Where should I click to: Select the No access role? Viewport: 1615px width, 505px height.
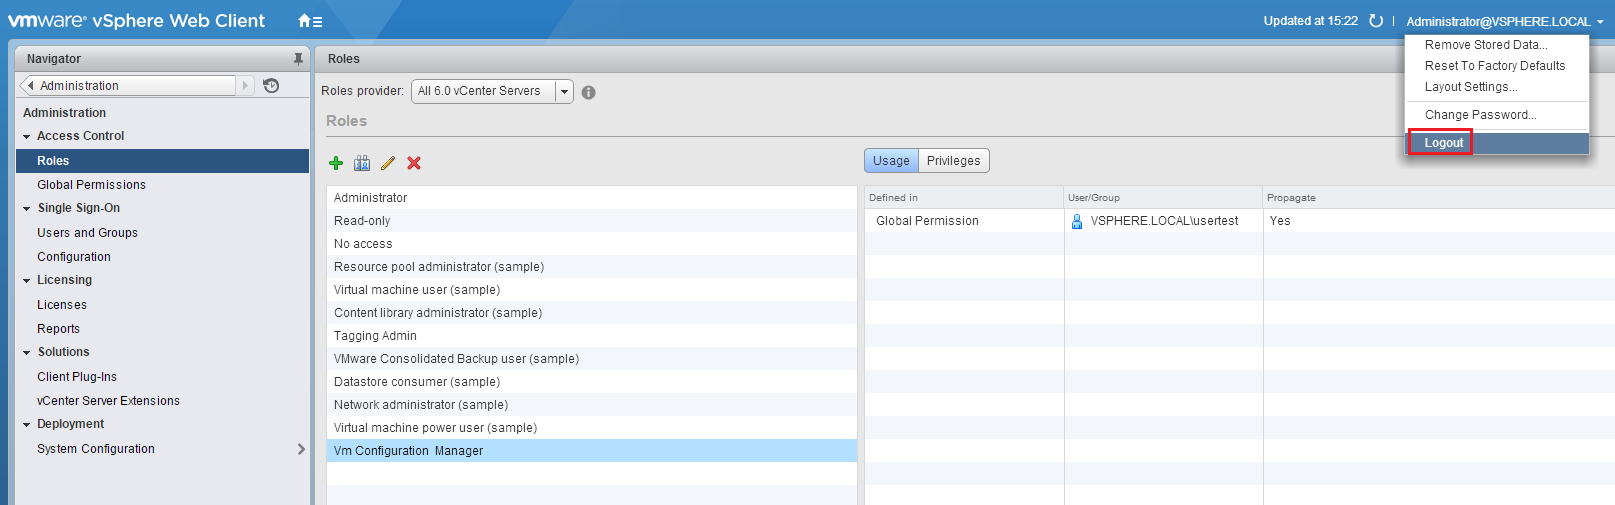click(x=592, y=244)
